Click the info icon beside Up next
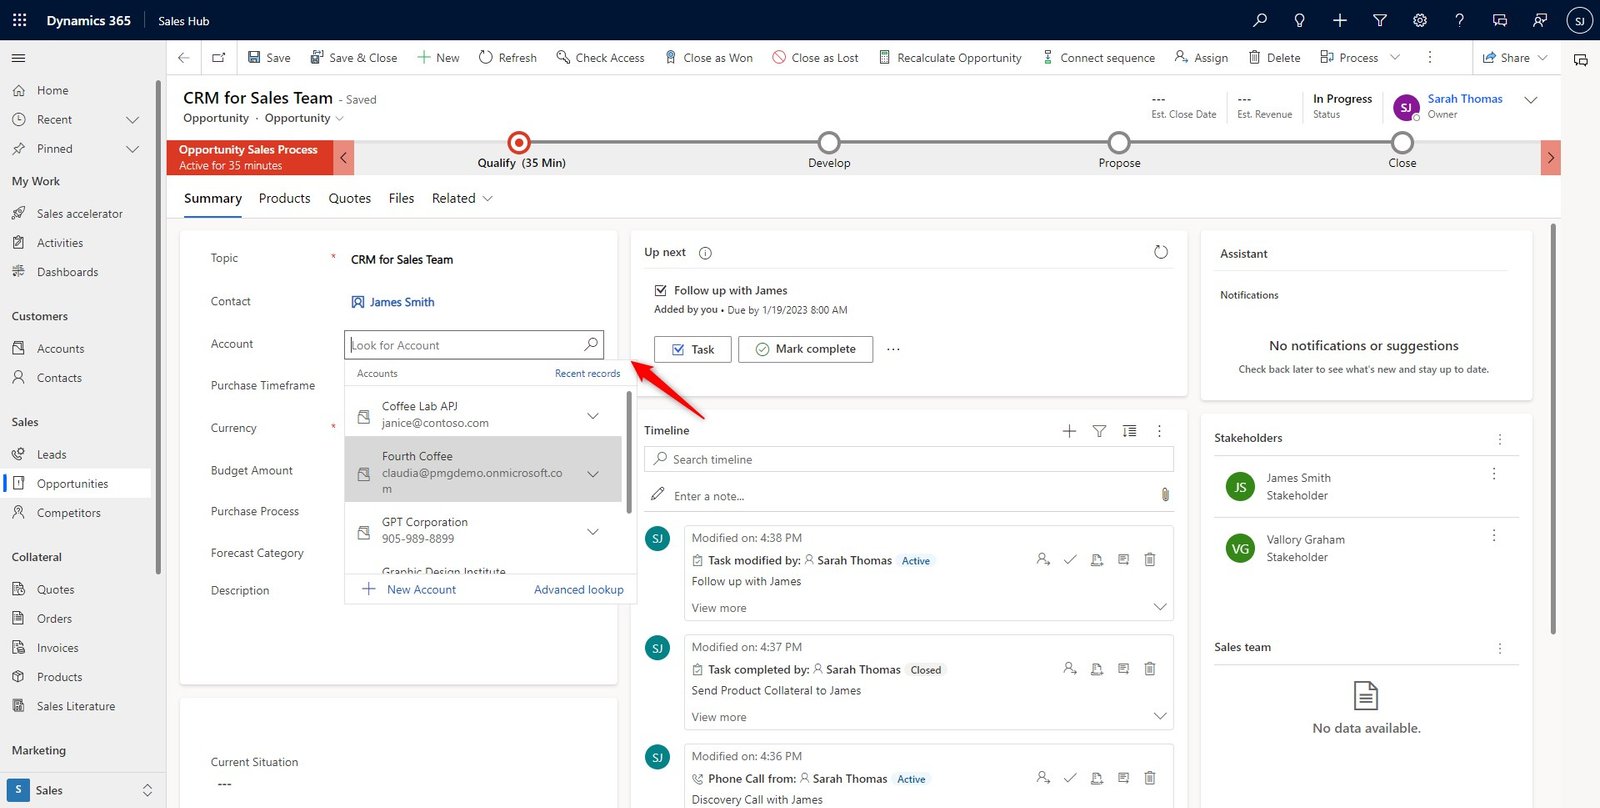 click(x=705, y=253)
